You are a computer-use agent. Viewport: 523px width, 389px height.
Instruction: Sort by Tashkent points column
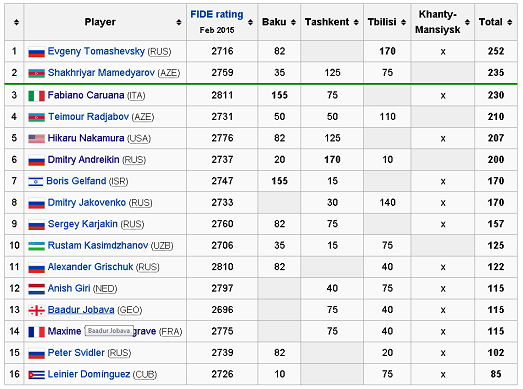pyautogui.click(x=356, y=22)
